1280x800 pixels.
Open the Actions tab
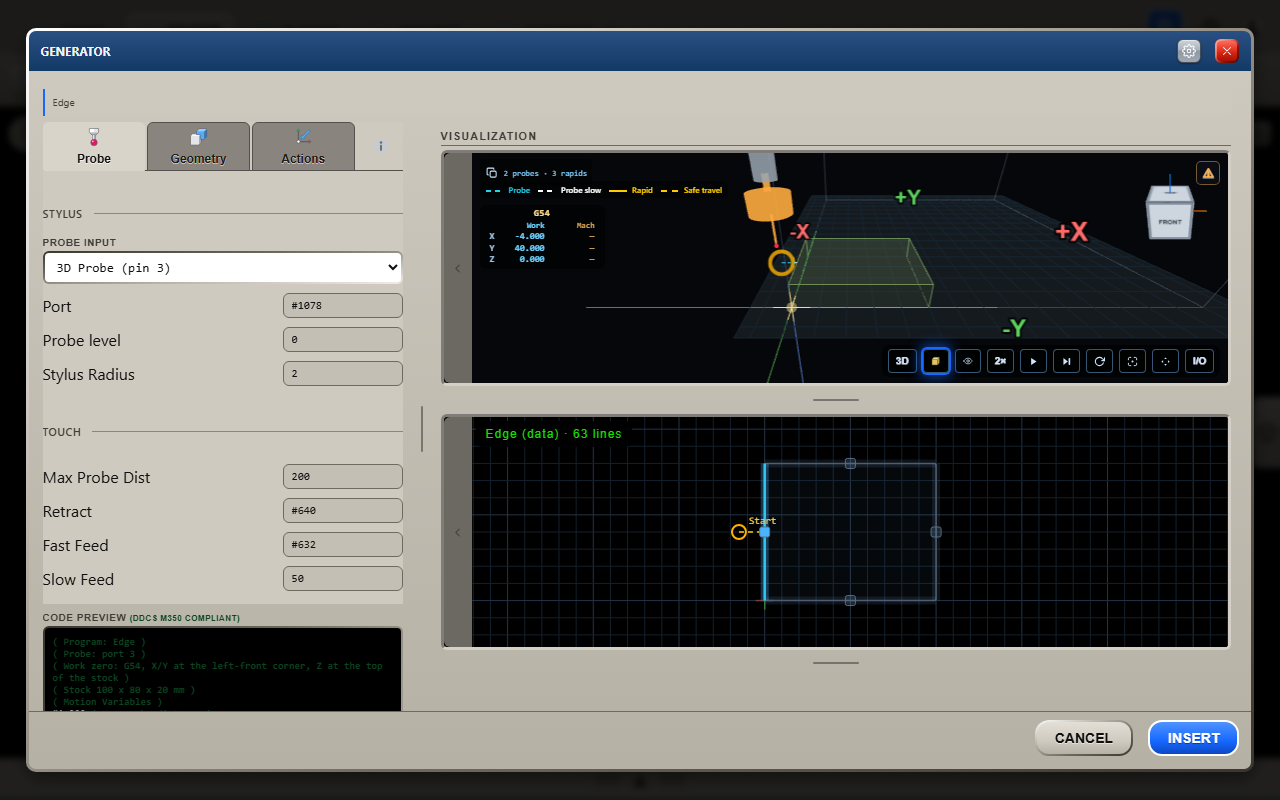coord(303,146)
